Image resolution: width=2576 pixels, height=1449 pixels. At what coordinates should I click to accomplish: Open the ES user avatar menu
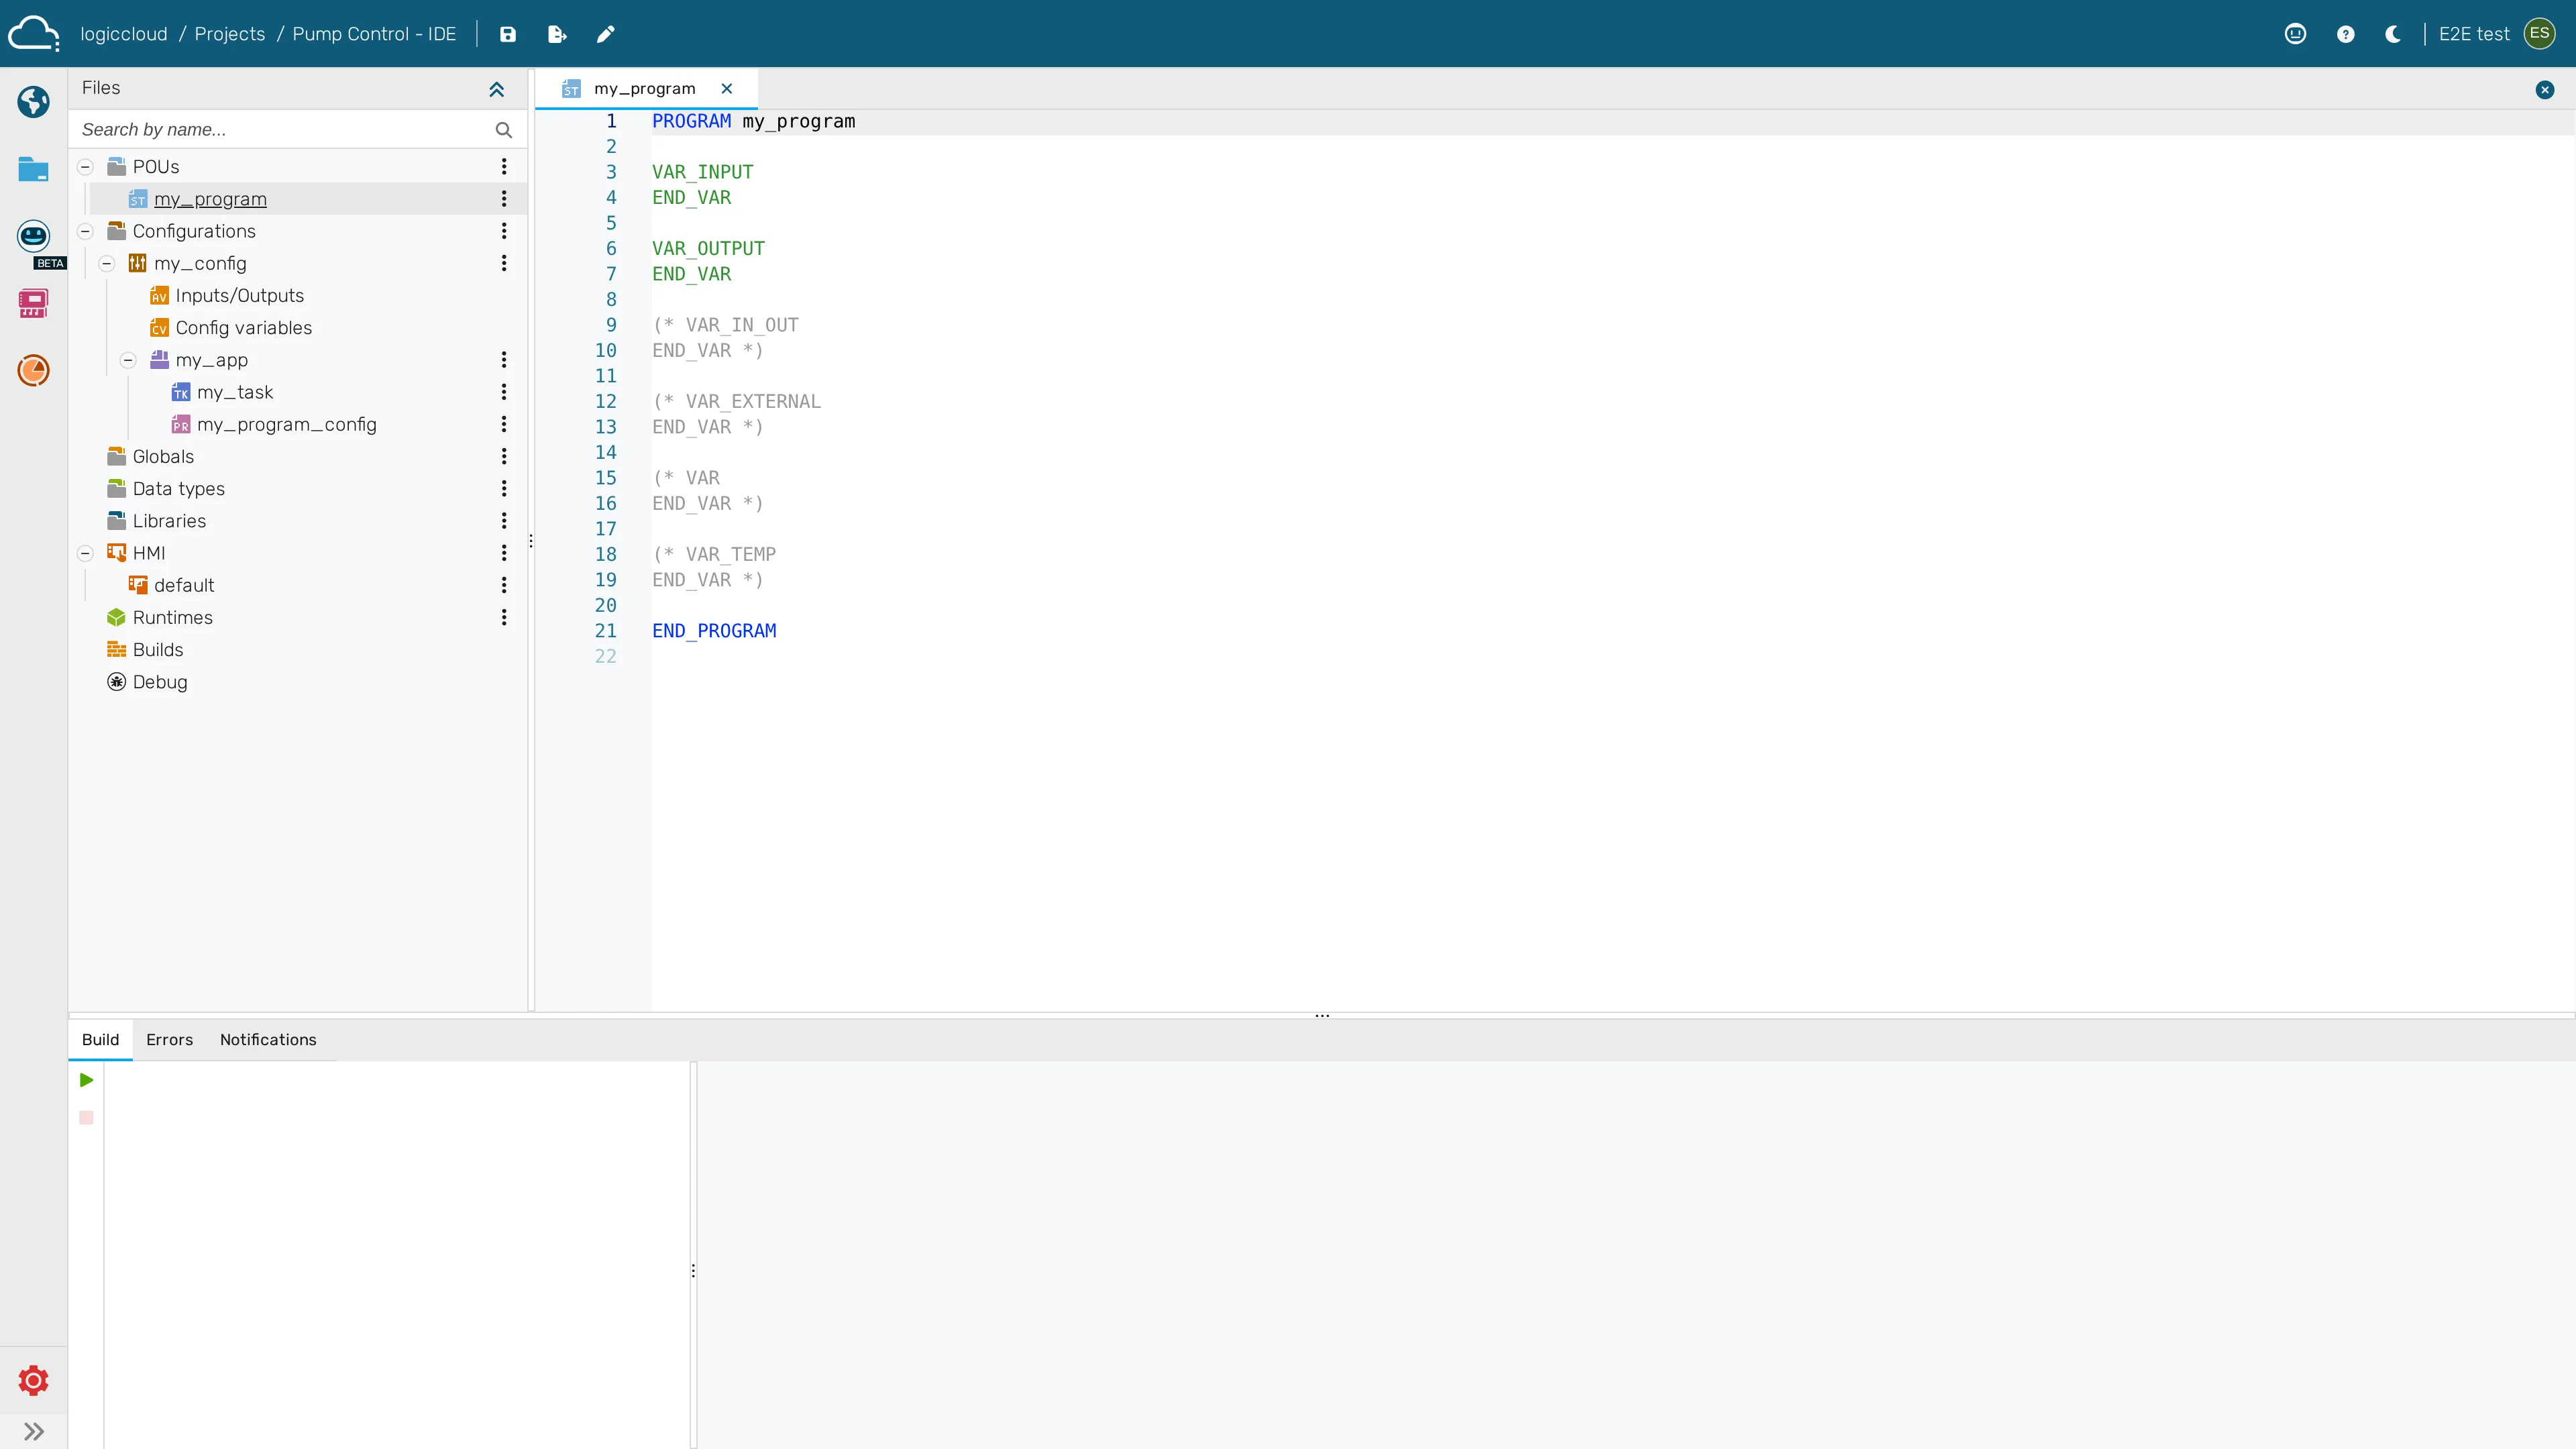click(2539, 34)
